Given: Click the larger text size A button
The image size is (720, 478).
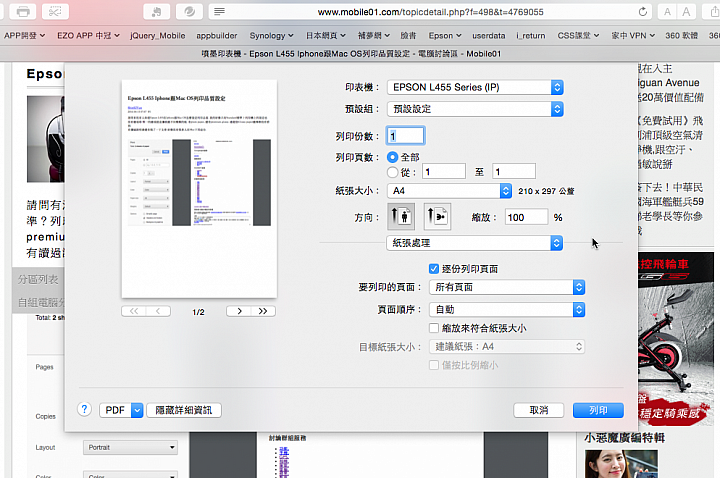Looking at the screenshot, I should pyautogui.click(x=686, y=11).
